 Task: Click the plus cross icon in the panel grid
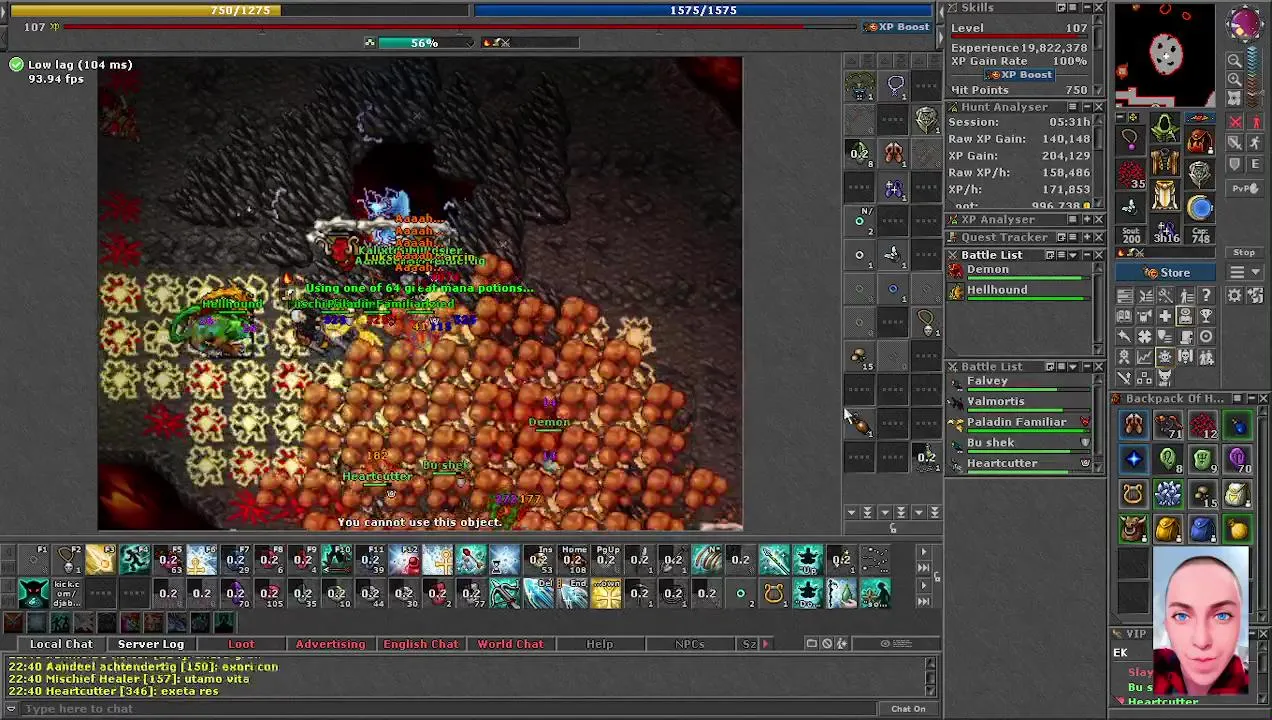pos(1166,315)
